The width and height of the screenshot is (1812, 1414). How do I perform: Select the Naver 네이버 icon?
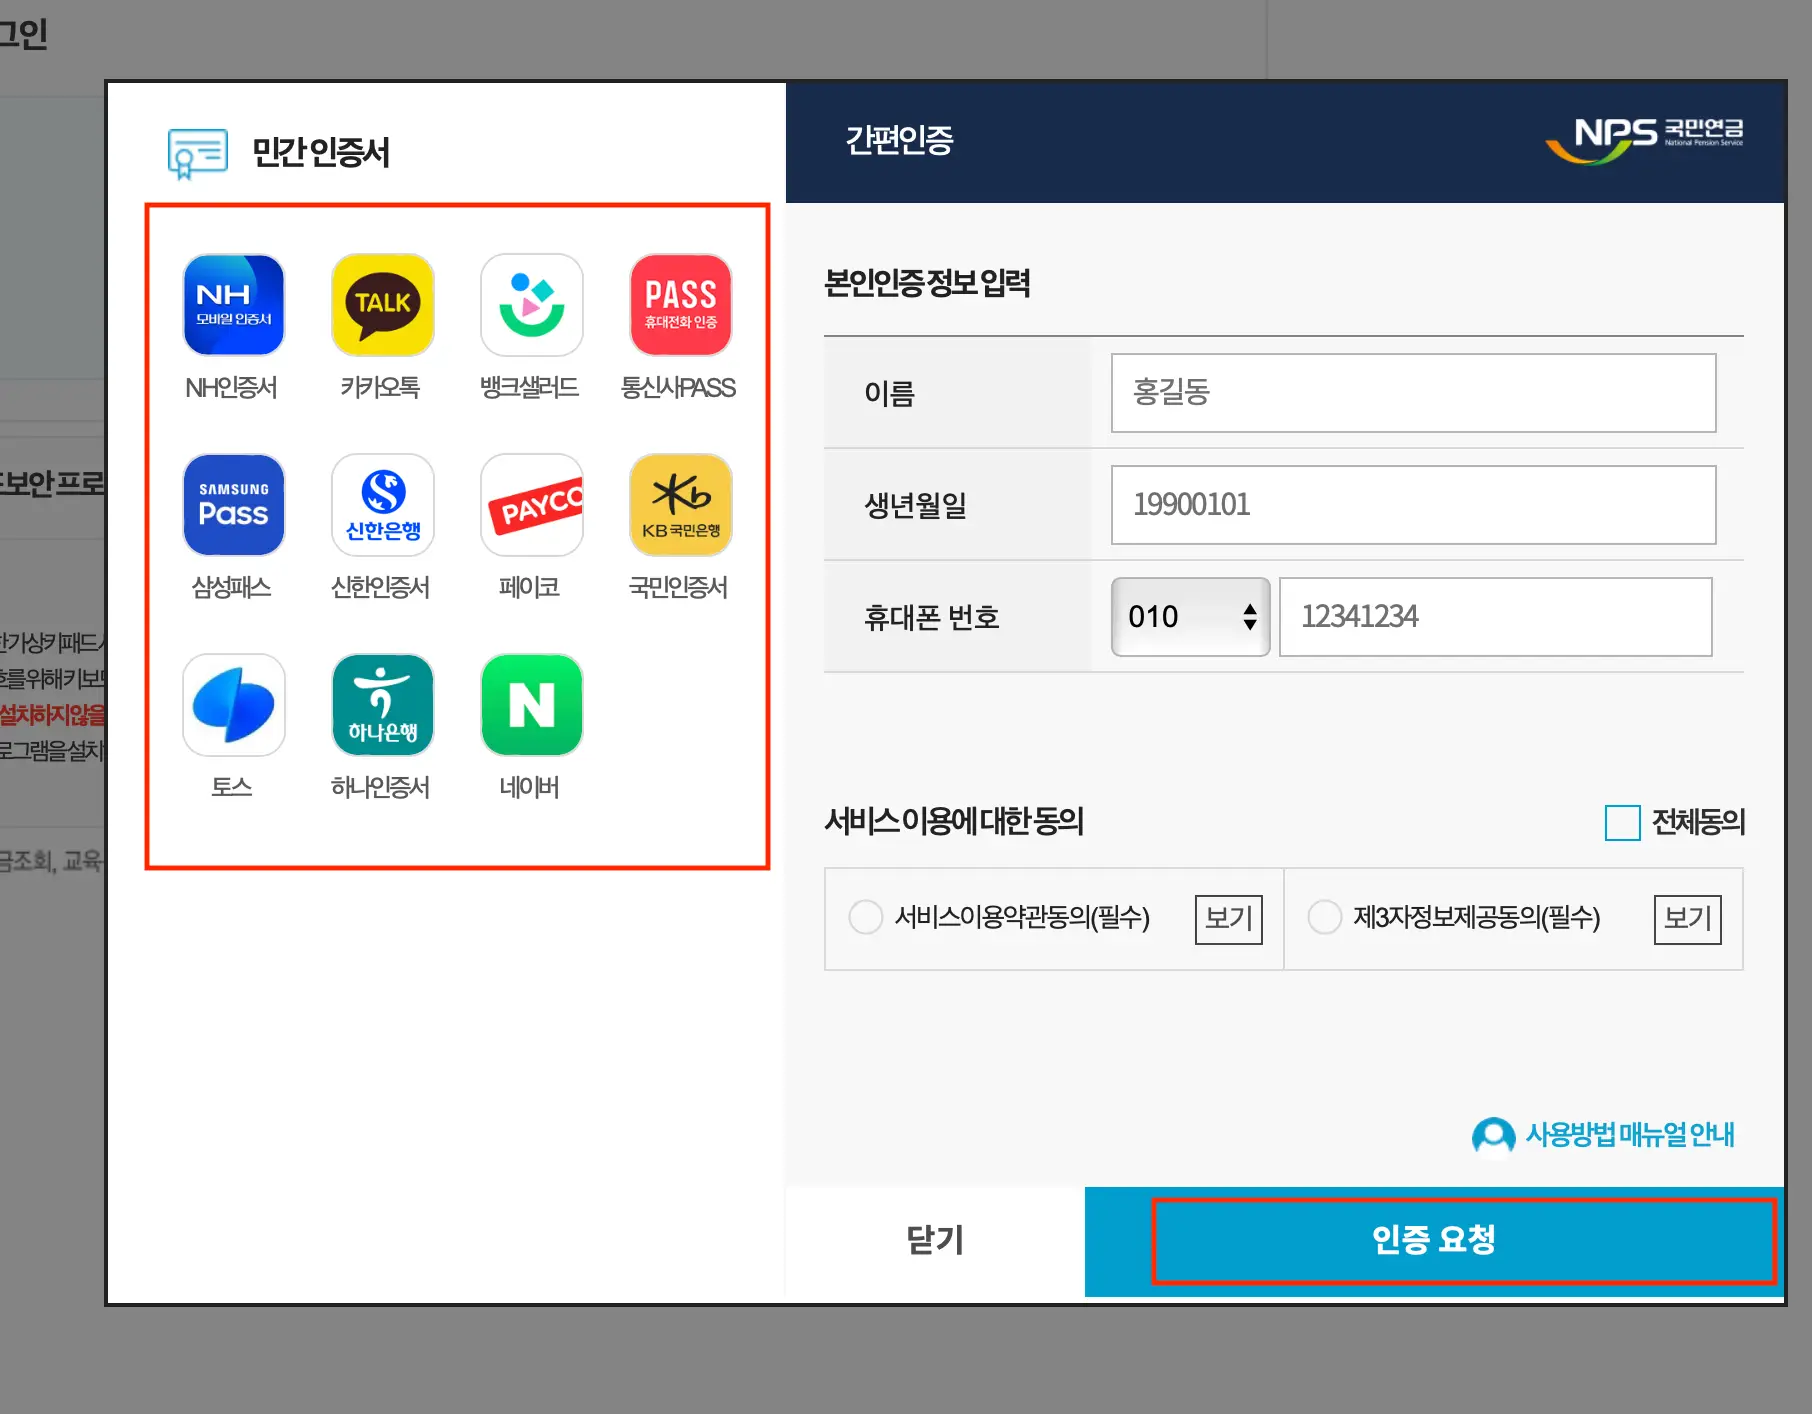[532, 705]
